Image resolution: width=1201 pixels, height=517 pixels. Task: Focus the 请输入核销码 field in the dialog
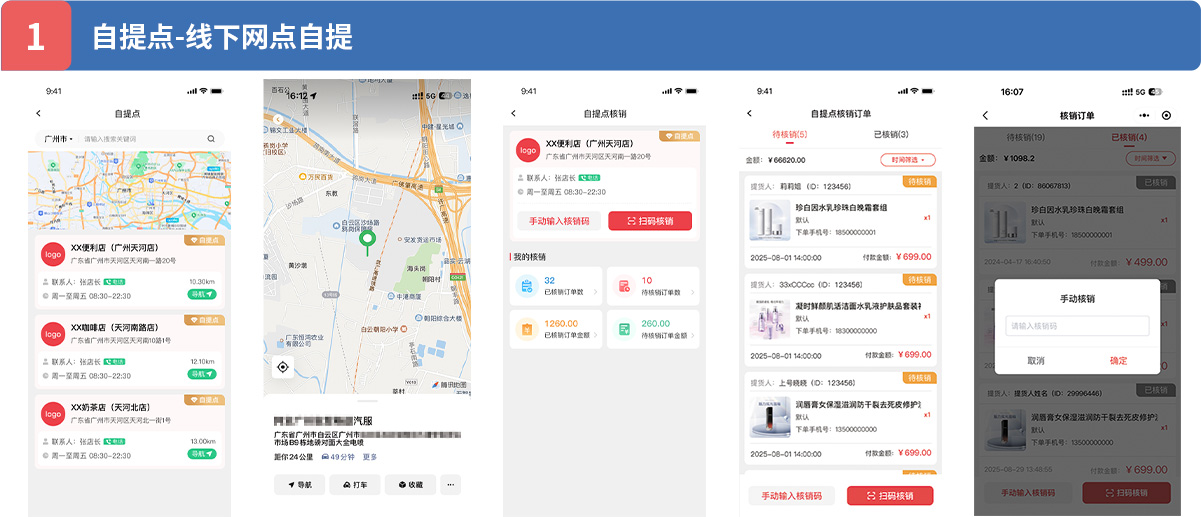pos(1078,326)
